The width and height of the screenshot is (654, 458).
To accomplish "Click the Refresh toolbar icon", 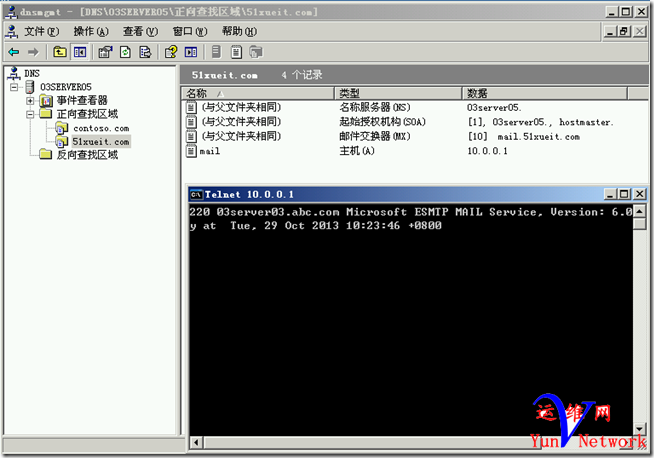I will pyautogui.click(x=125, y=52).
